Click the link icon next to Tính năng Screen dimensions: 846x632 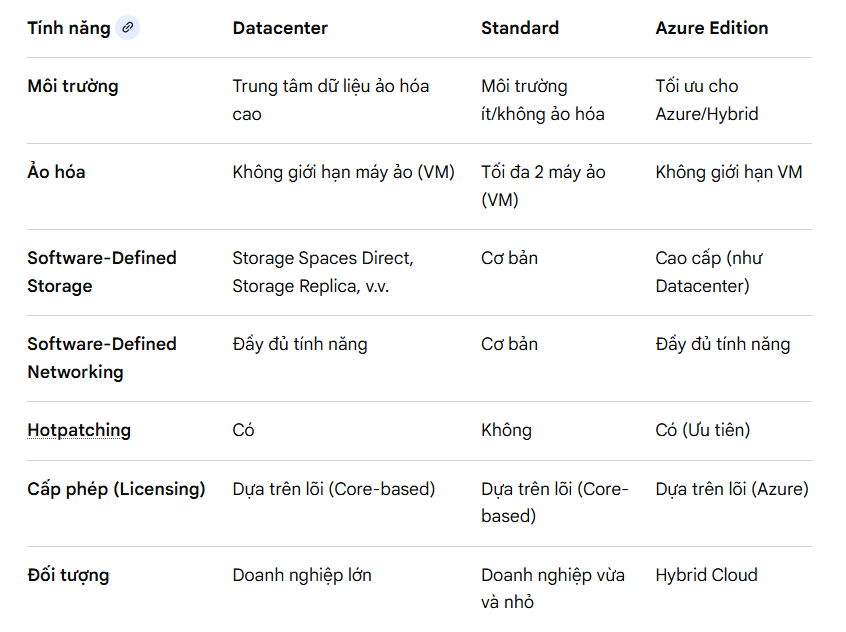(127, 28)
